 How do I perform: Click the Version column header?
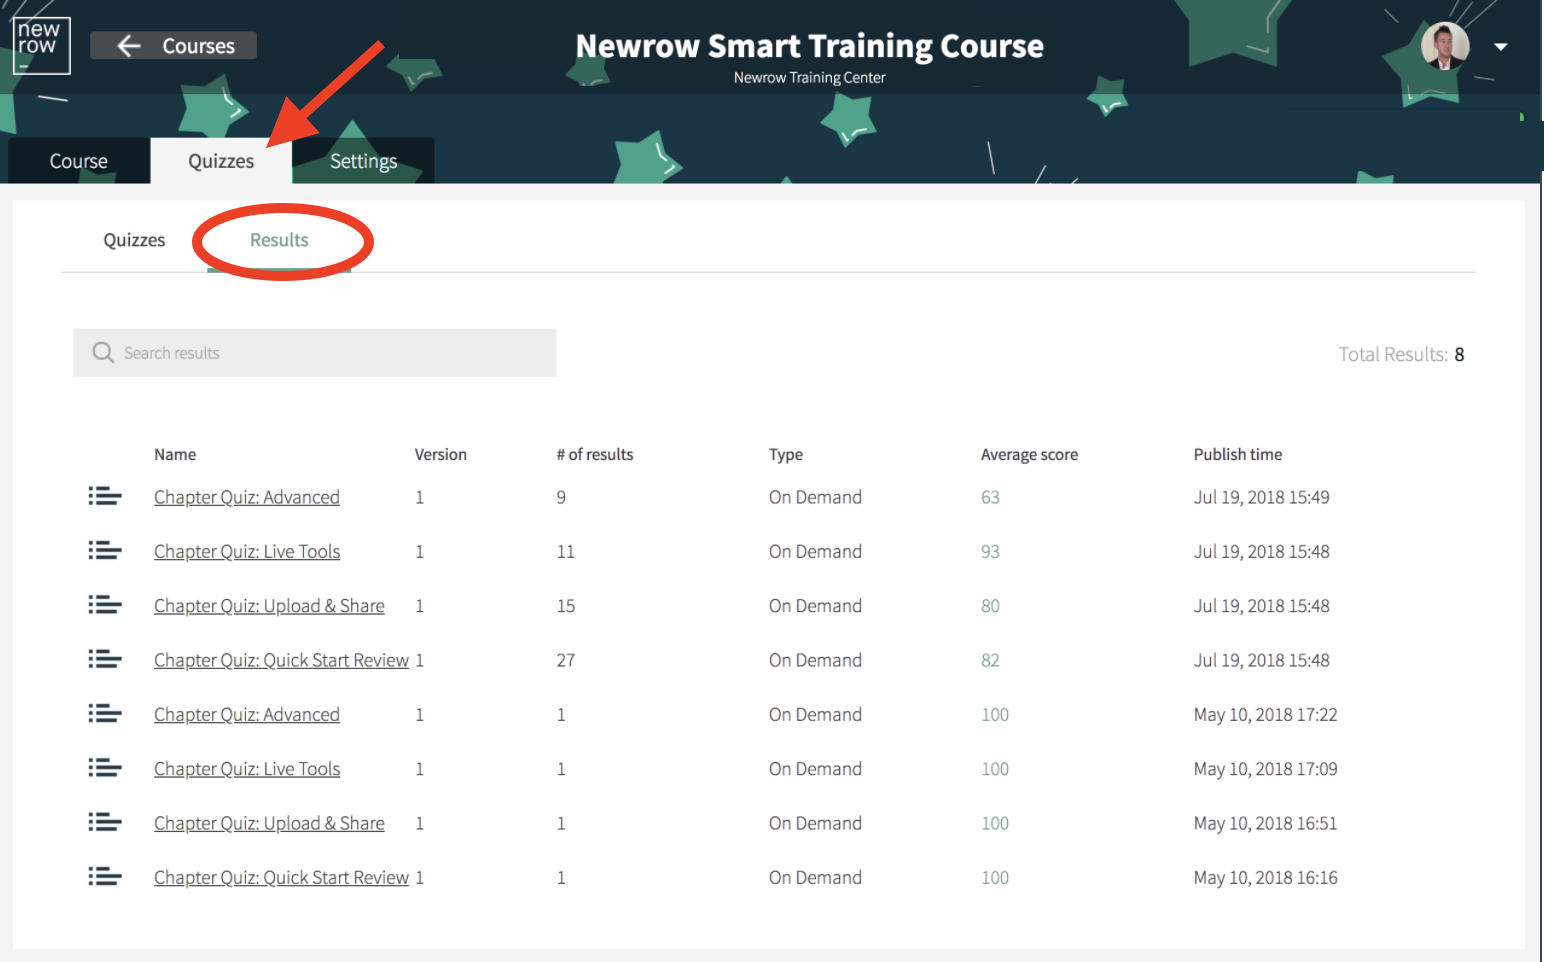point(441,454)
